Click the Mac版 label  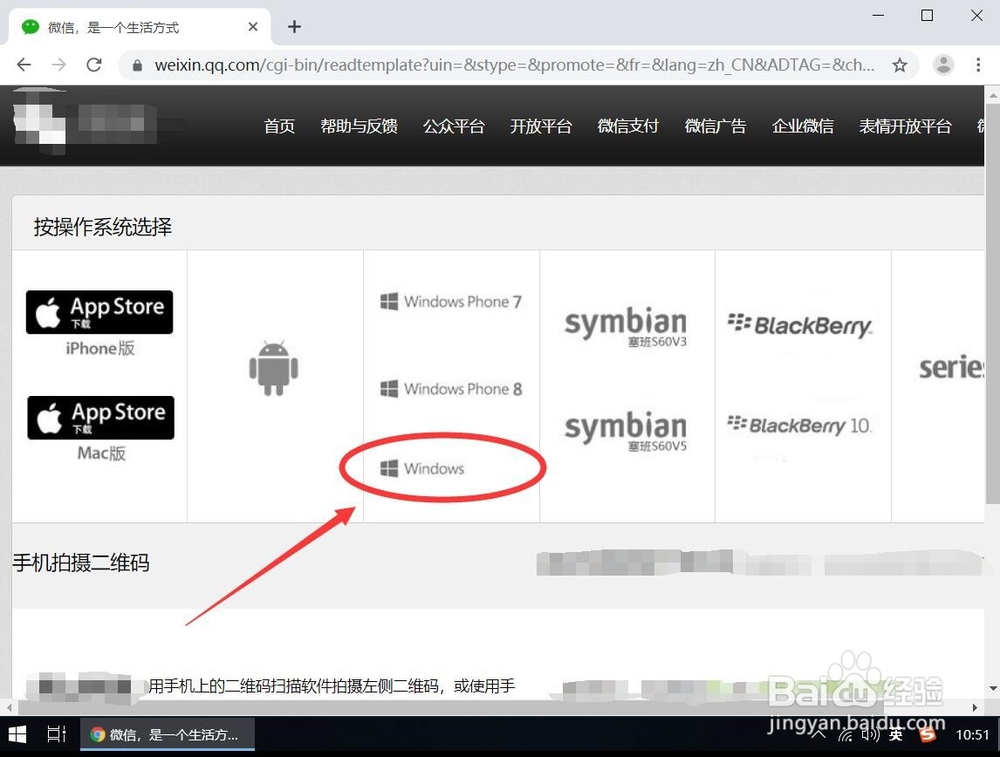pos(101,453)
